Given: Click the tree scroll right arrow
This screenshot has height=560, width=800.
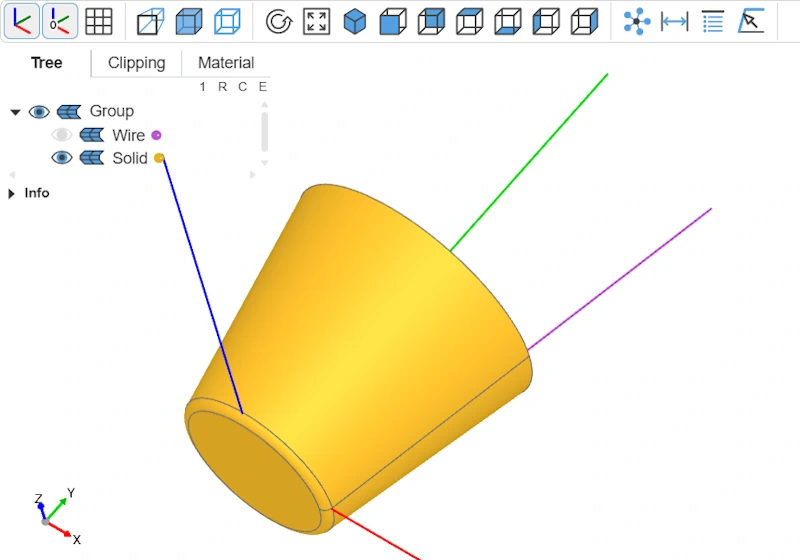Looking at the screenshot, I should pyautogui.click(x=253, y=175).
